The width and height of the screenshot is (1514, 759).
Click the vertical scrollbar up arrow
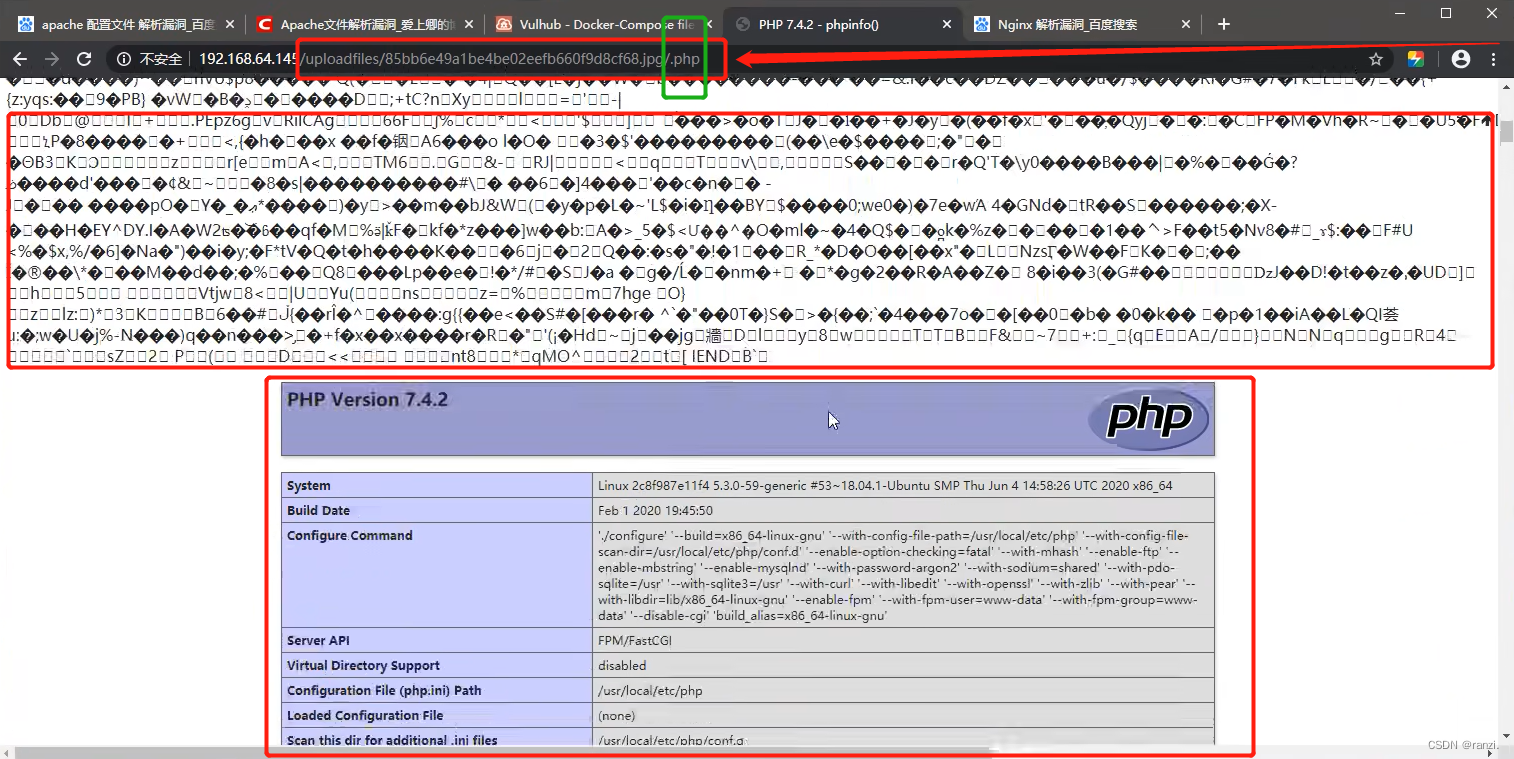pyautogui.click(x=1505, y=86)
